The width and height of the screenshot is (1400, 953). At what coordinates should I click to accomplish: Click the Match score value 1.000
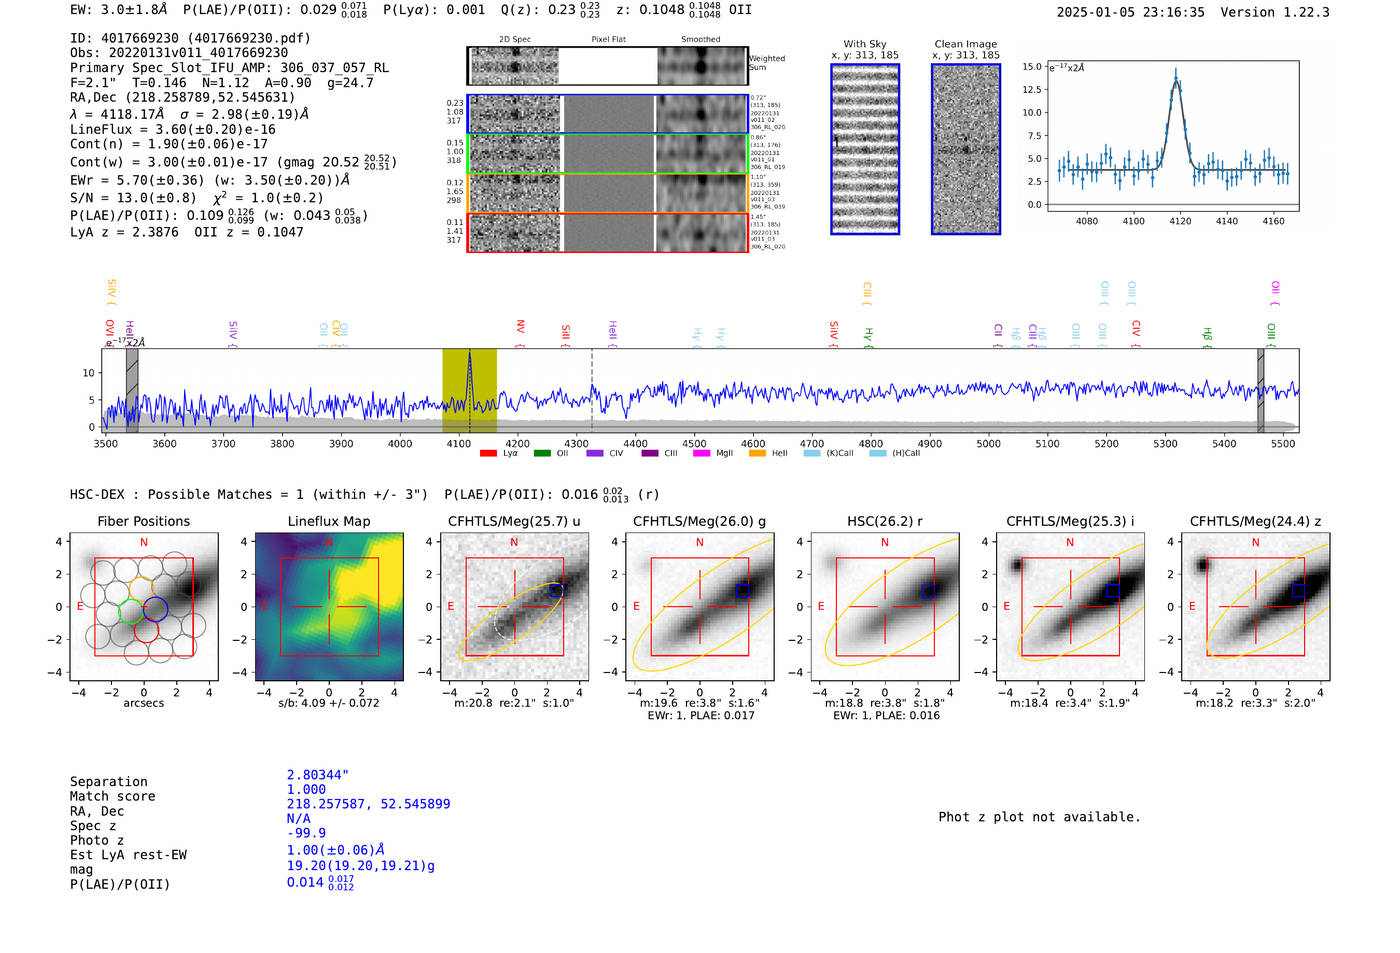306,789
